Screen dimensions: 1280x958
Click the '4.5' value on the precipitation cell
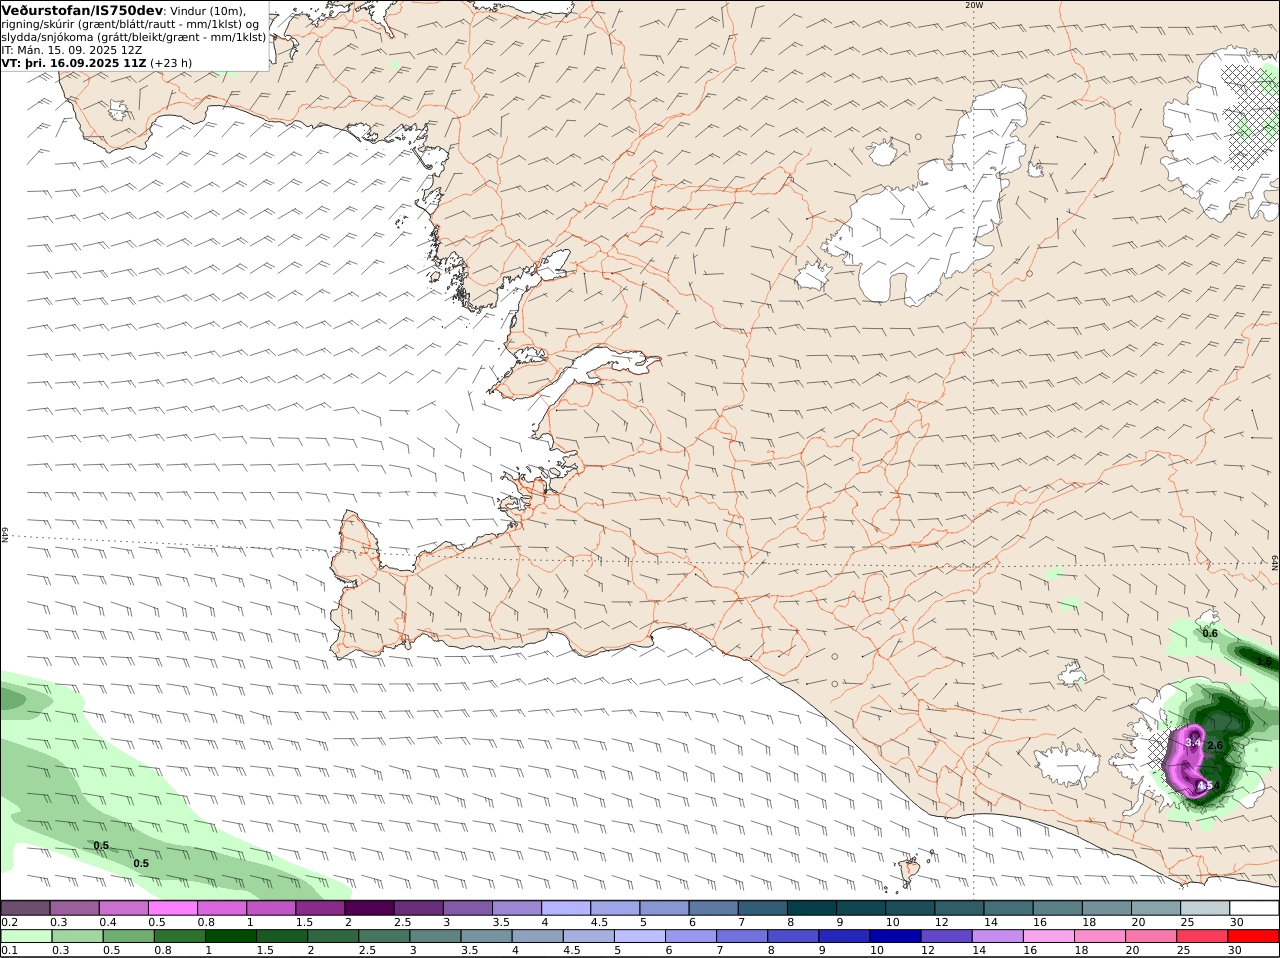click(x=1204, y=786)
